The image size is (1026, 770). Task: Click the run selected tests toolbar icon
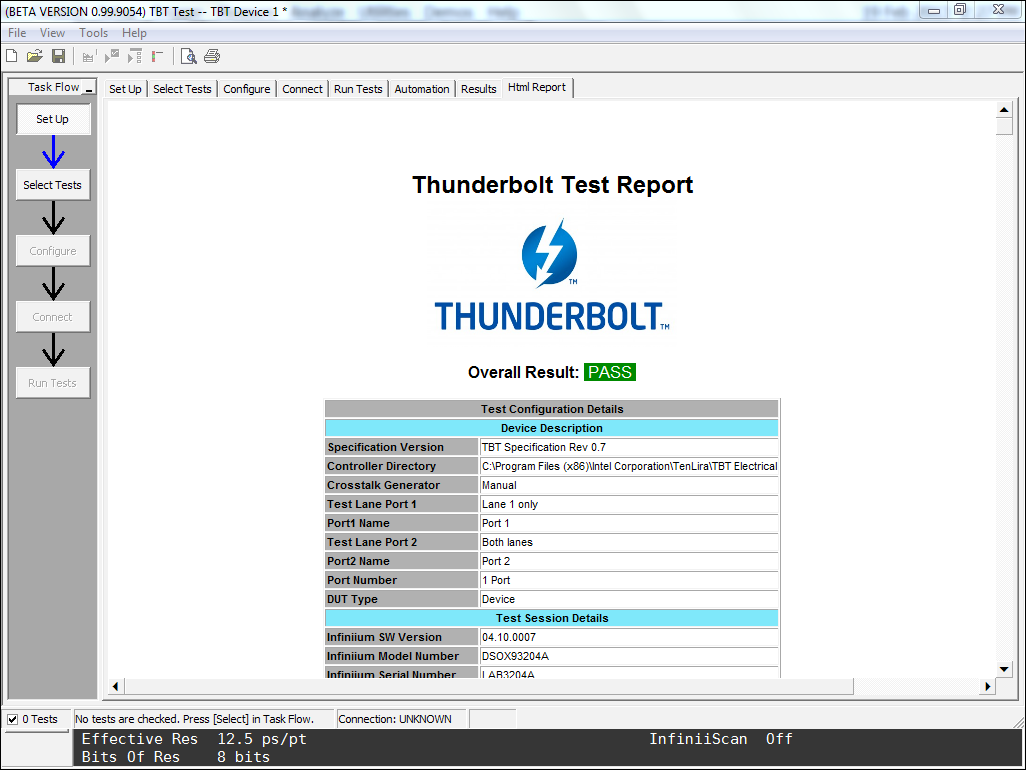[x=112, y=56]
